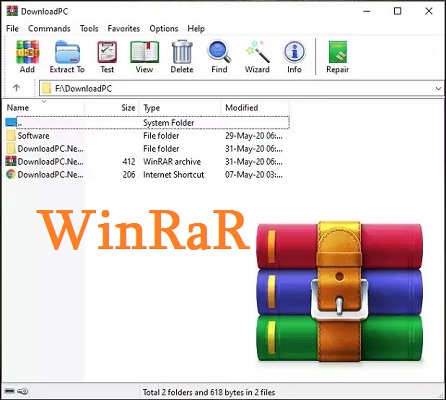This screenshot has height=400, width=446.
Task: Sort by Modified column header
Action: tap(255, 108)
